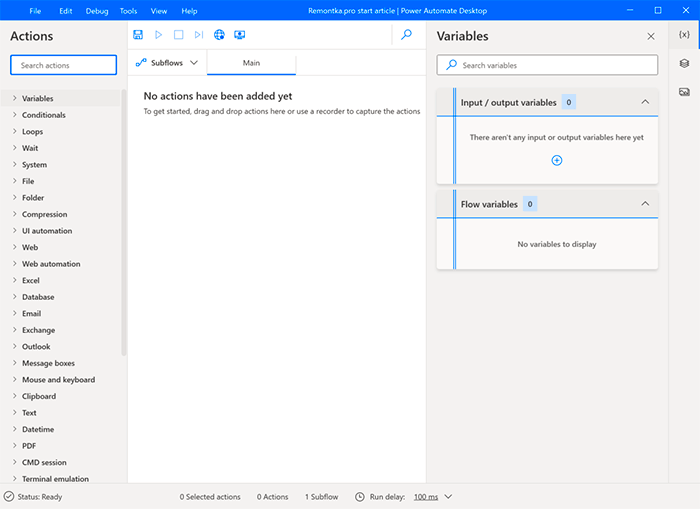Viewport: 700px width, 509px height.
Task: Expand the Compression actions group
Action: point(15,214)
